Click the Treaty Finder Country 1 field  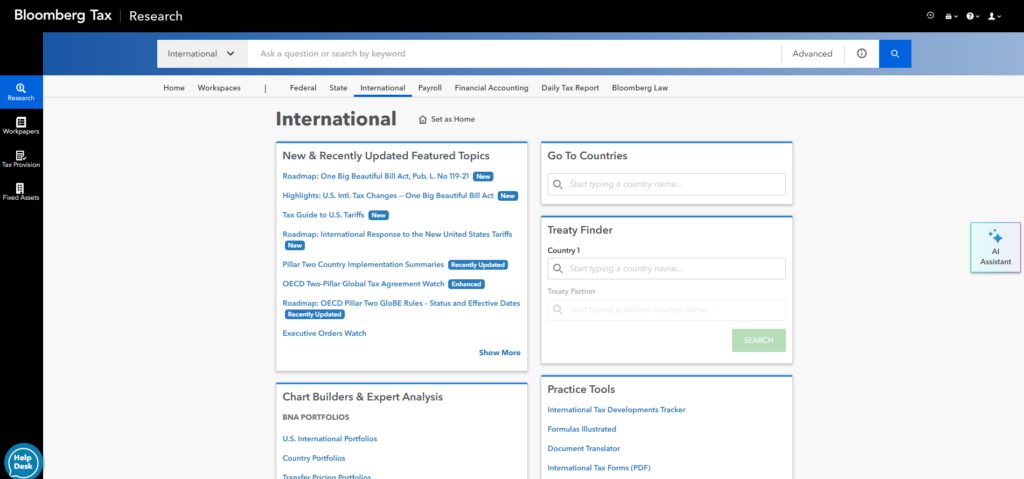coord(667,269)
